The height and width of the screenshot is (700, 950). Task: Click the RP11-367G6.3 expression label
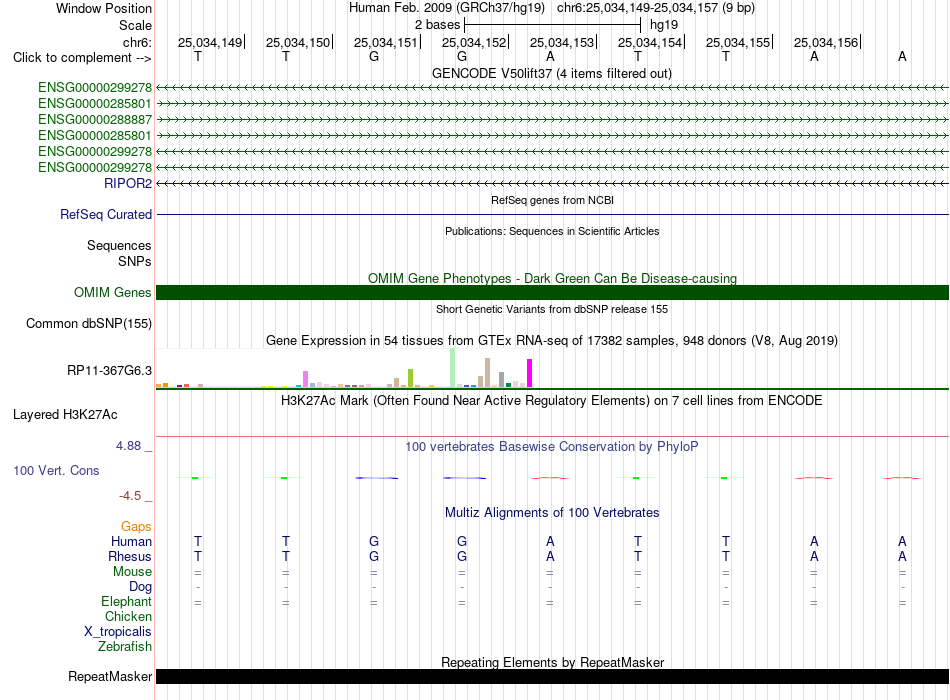[x=110, y=370]
